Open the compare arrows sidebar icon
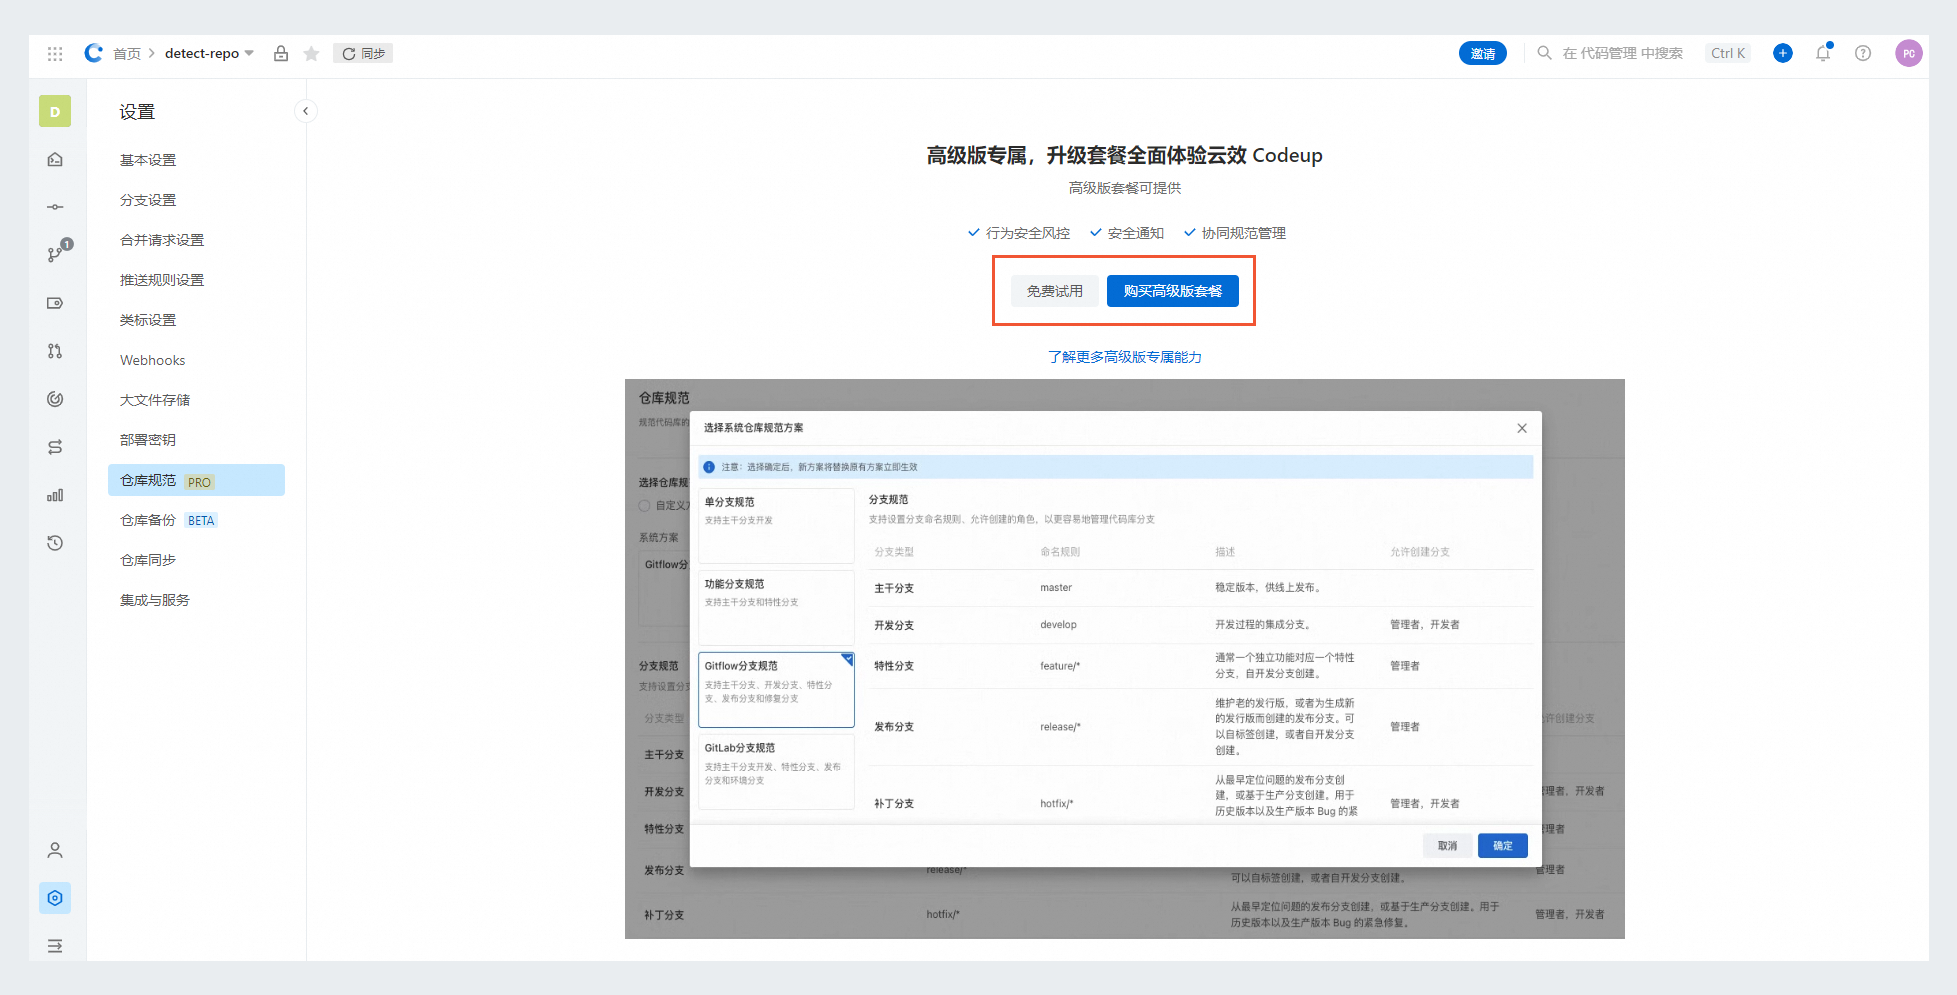Screen dimensions: 1957x995 (55, 447)
